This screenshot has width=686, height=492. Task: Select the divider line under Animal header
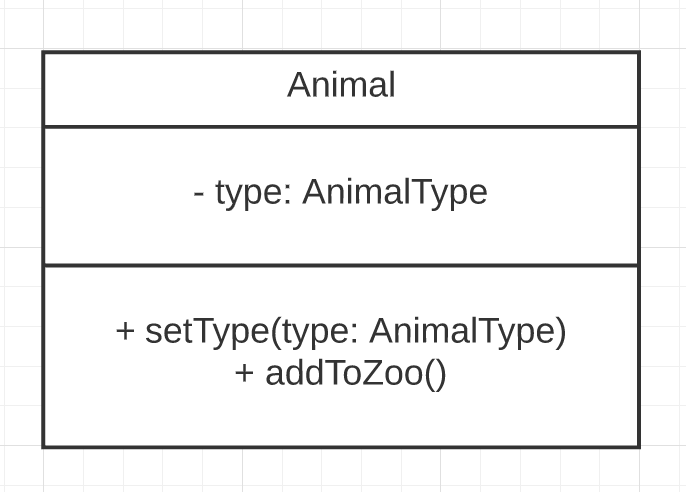pyautogui.click(x=341, y=127)
